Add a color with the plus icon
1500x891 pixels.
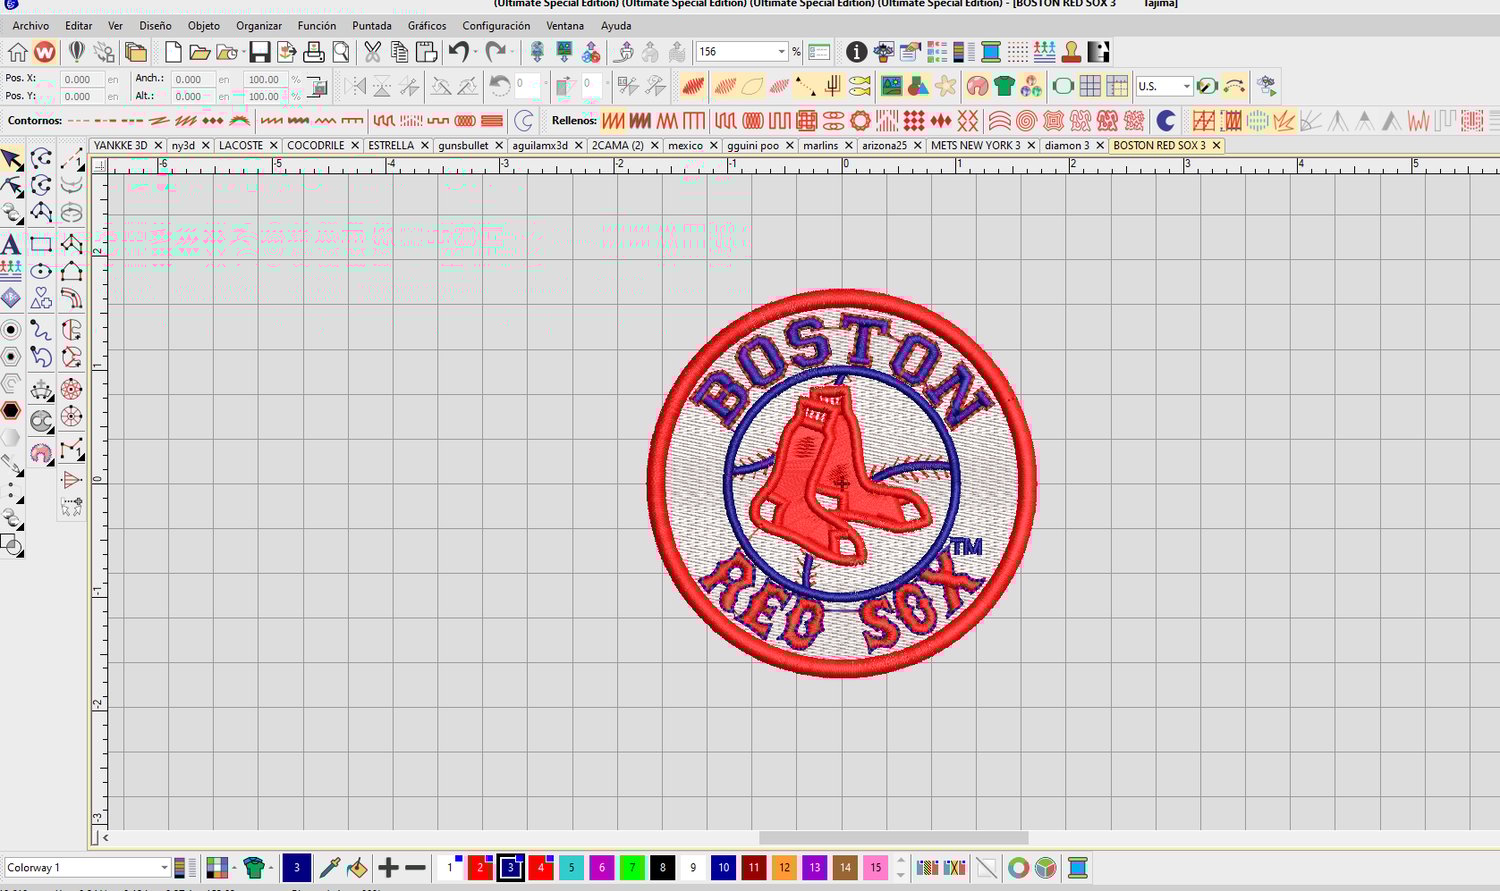tap(388, 868)
